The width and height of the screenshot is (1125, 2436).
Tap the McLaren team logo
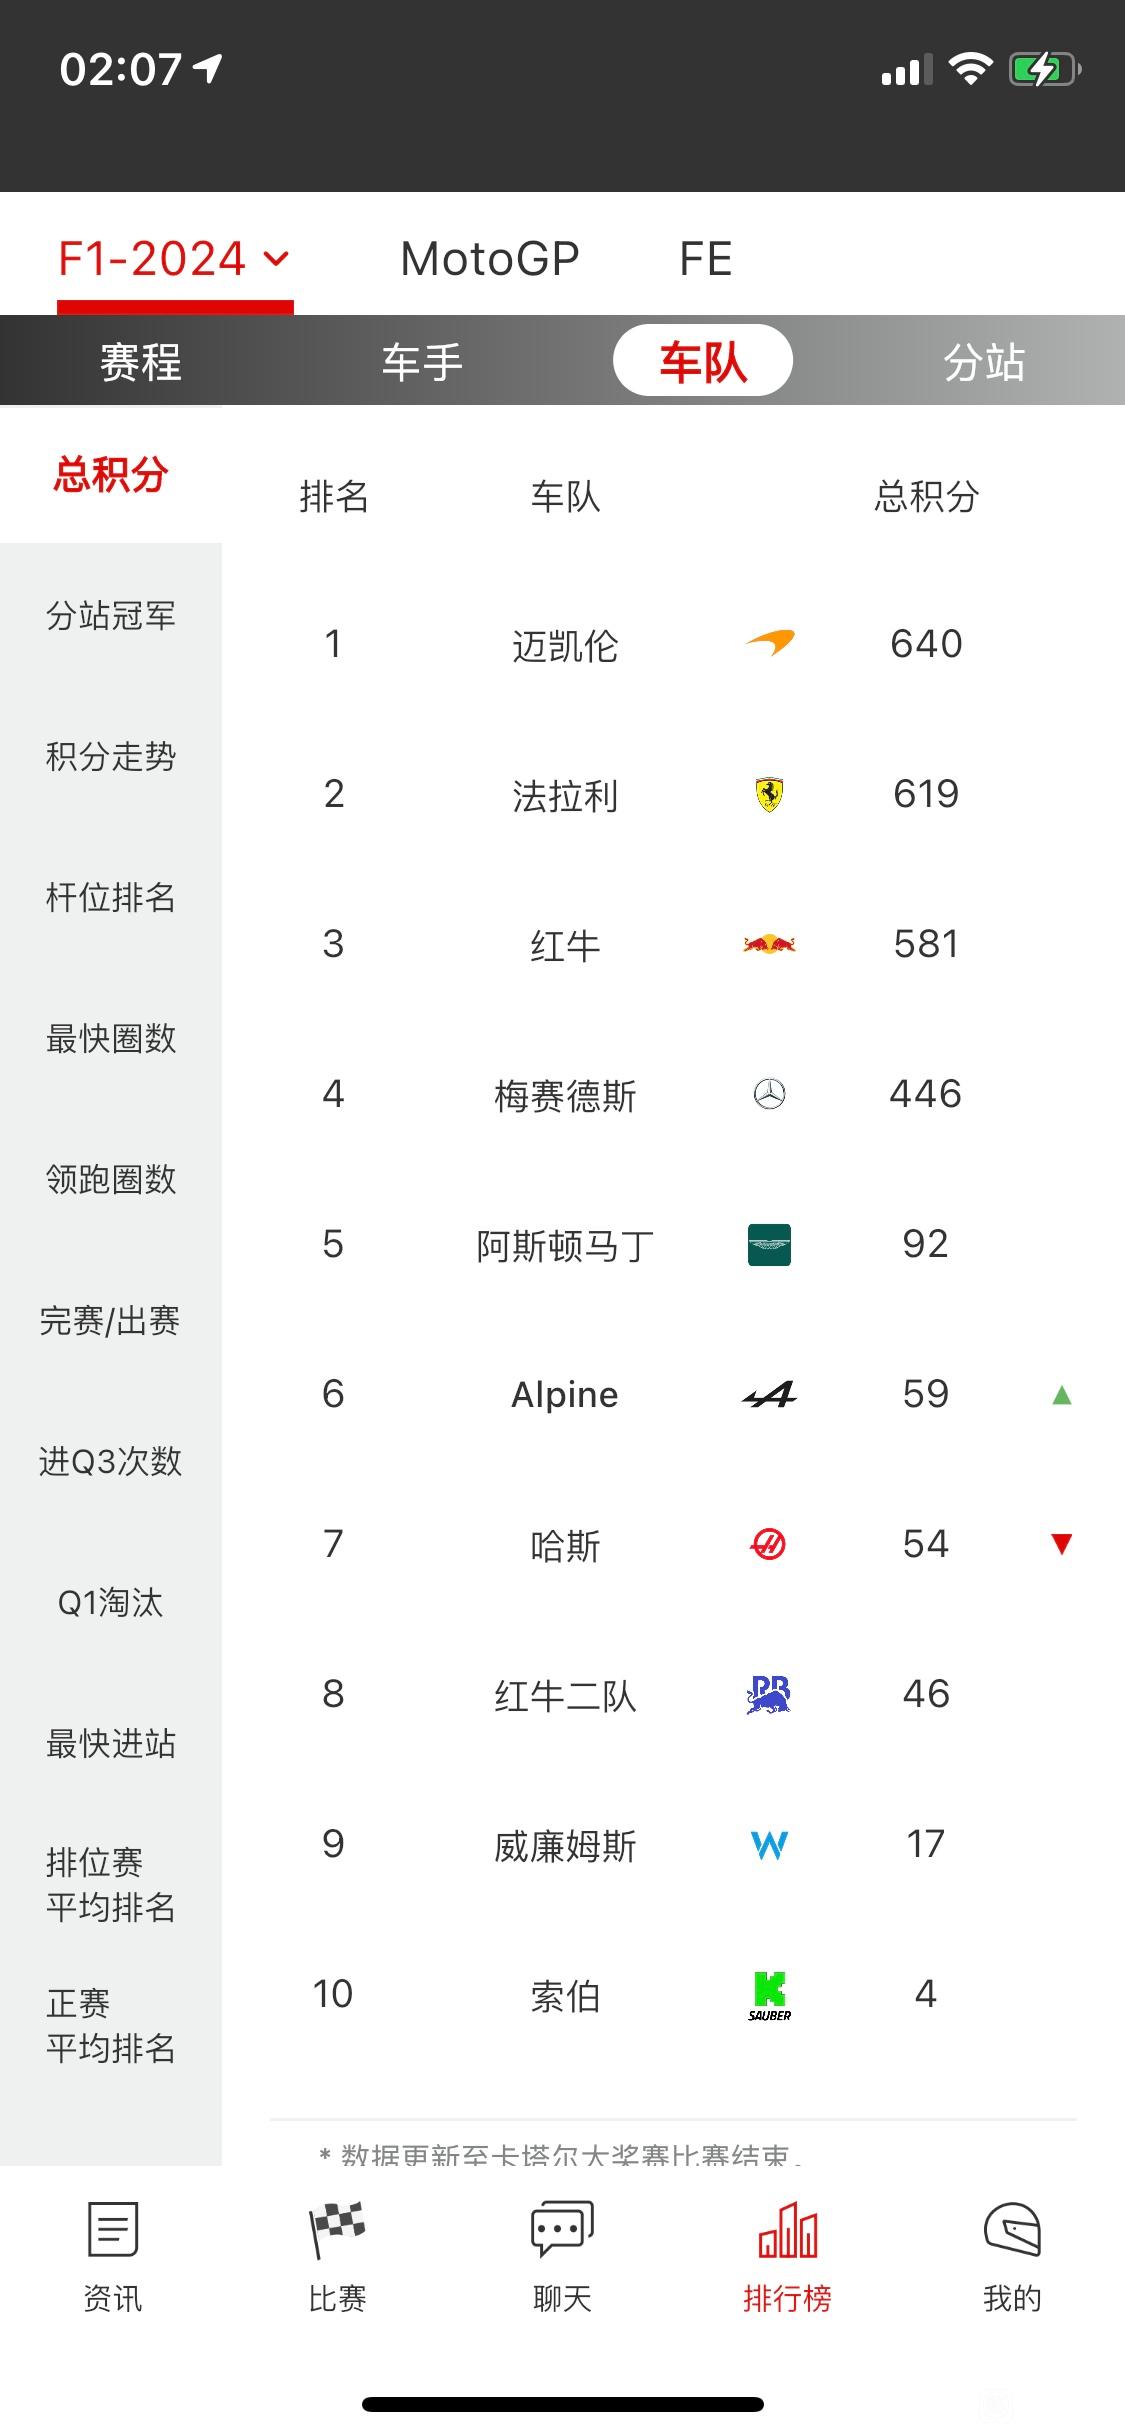click(769, 643)
